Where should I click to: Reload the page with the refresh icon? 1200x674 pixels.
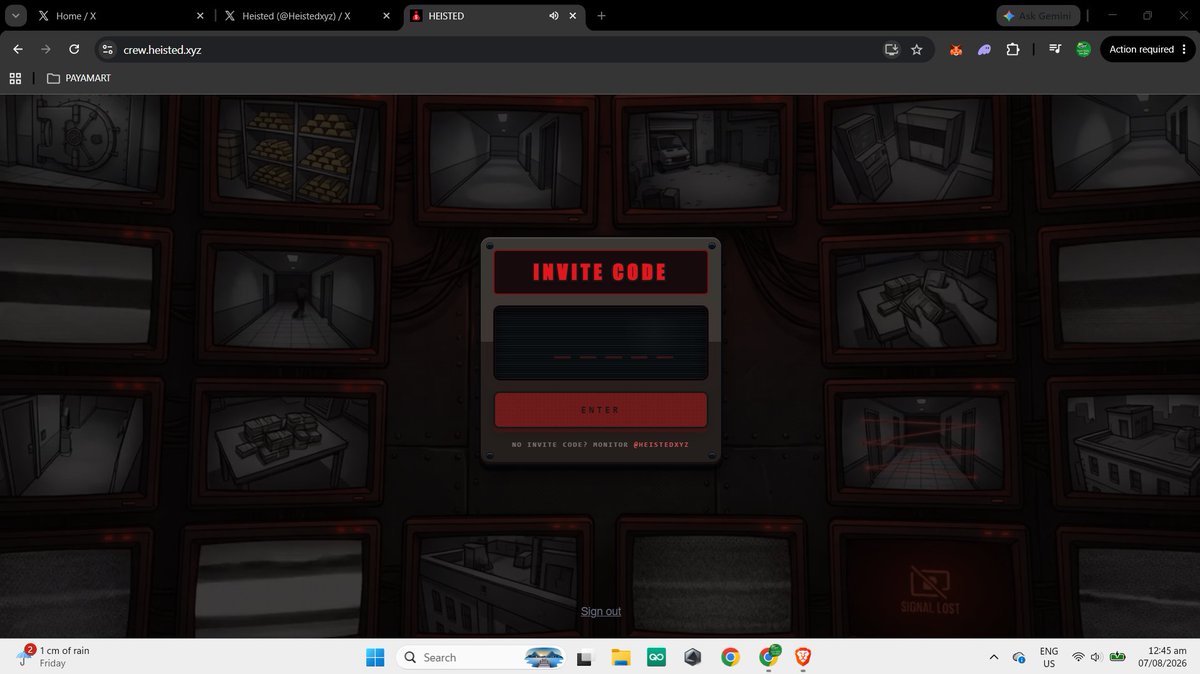pyautogui.click(x=74, y=49)
